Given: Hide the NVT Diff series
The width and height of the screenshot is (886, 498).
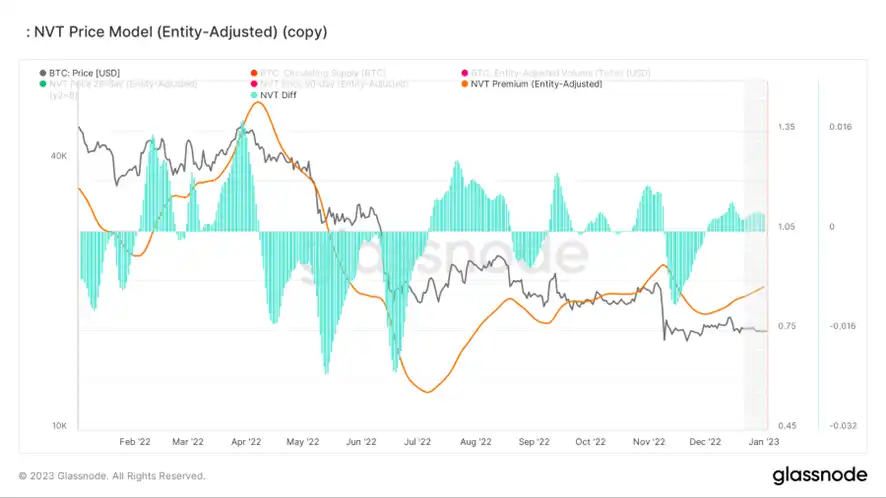Looking at the screenshot, I should click(x=273, y=95).
